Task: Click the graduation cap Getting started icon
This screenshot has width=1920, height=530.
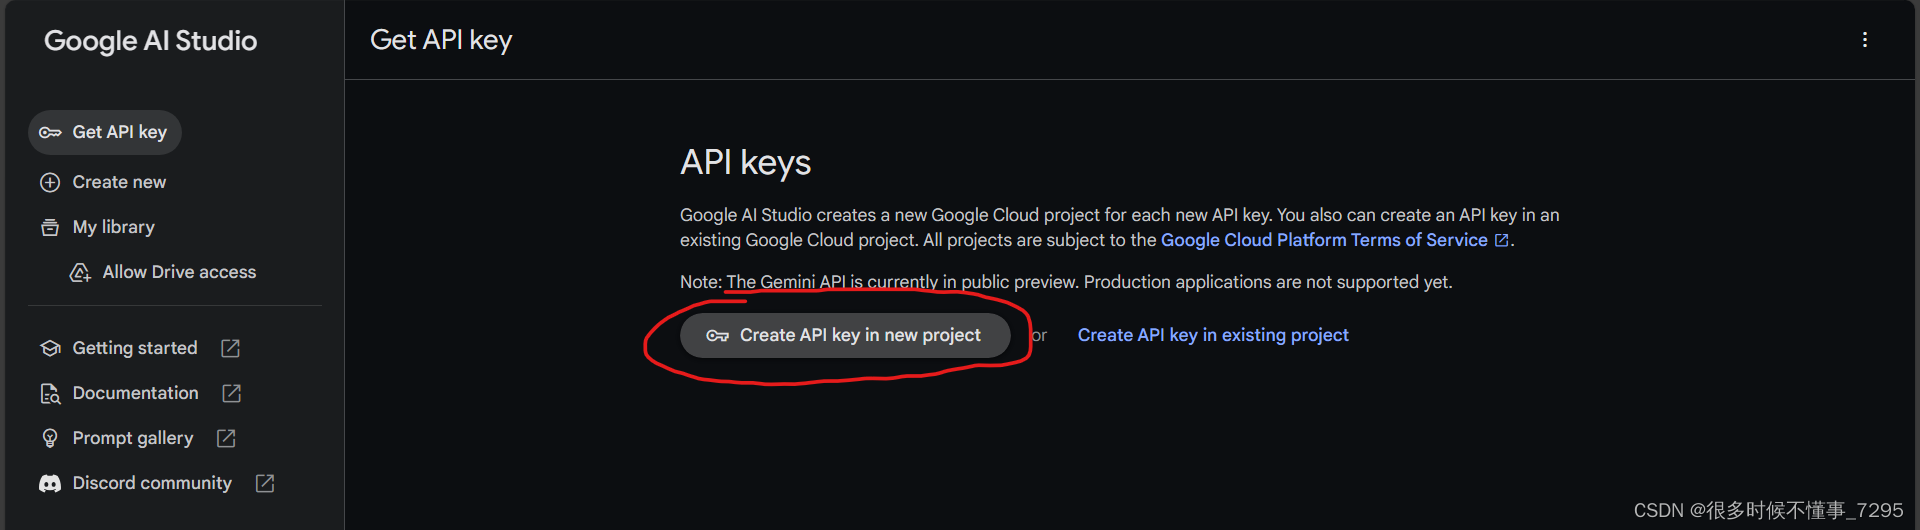Action: tap(50, 348)
